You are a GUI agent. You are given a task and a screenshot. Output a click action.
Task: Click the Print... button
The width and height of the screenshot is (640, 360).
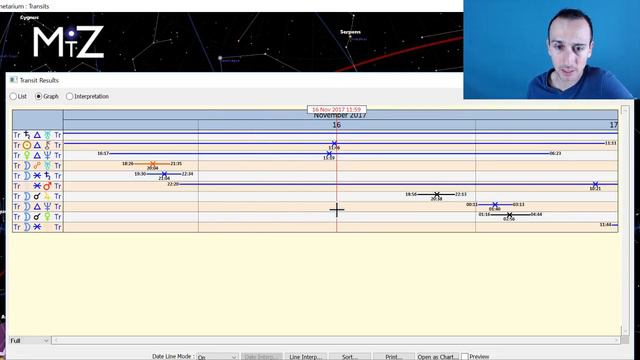(394, 357)
